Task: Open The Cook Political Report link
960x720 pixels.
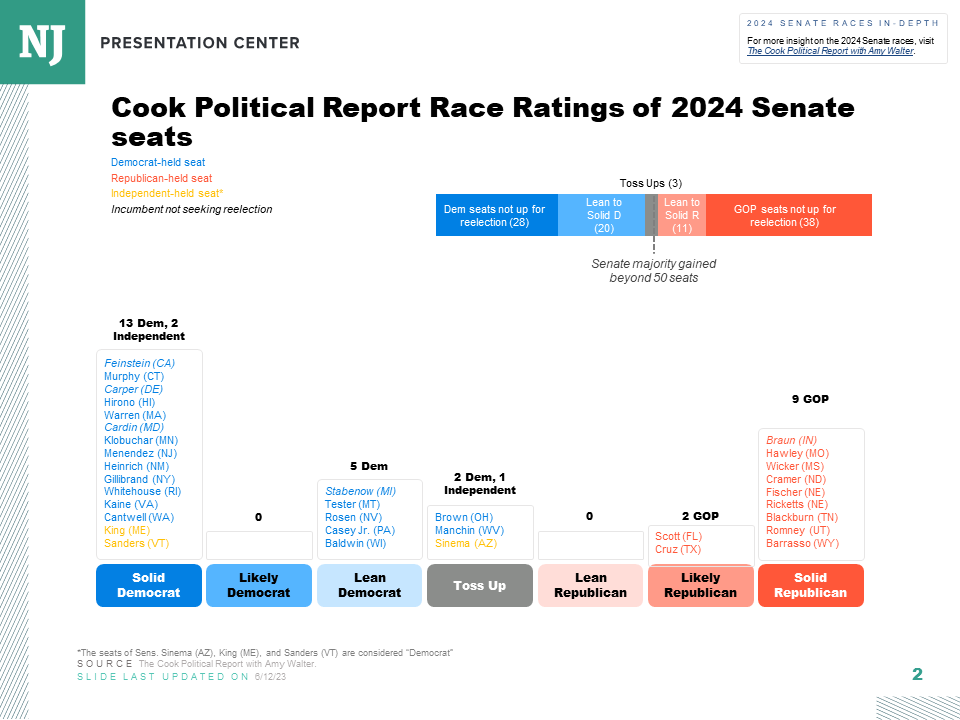Action: point(830,51)
